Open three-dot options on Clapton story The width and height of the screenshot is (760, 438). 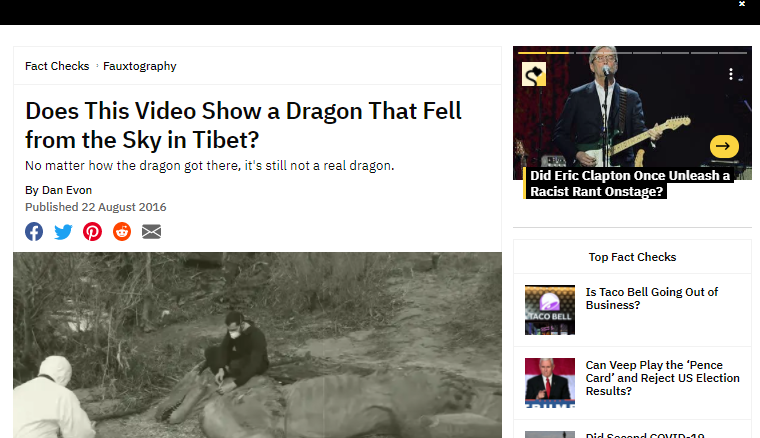coord(731,74)
